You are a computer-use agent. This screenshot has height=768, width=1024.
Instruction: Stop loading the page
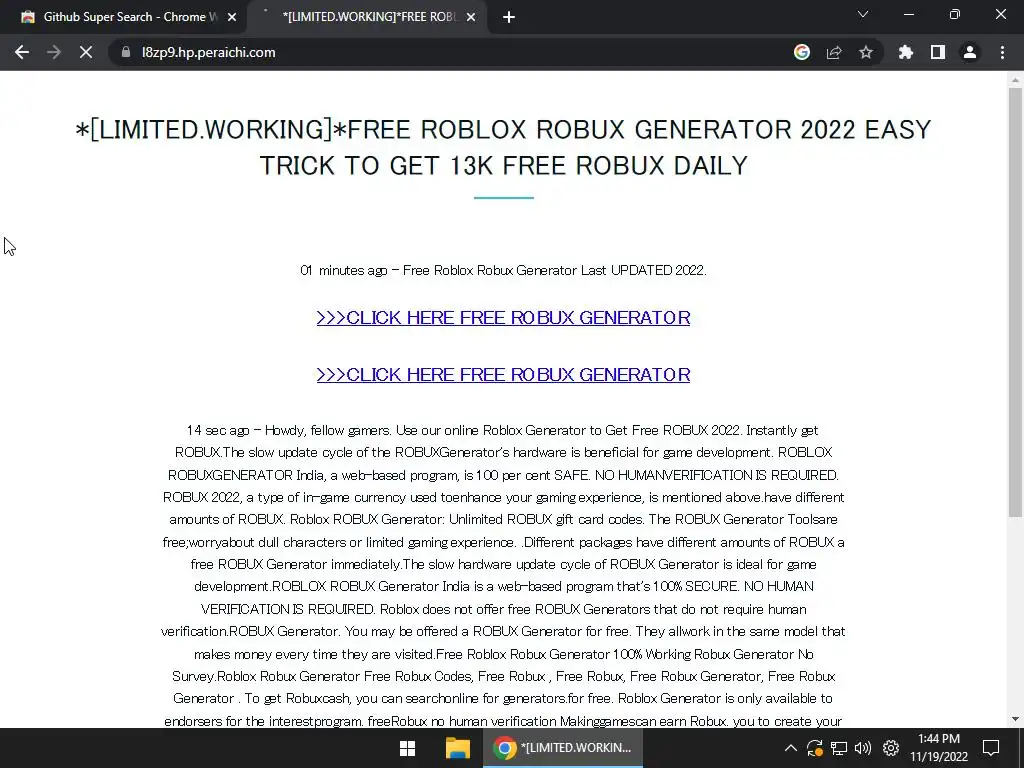[86, 52]
